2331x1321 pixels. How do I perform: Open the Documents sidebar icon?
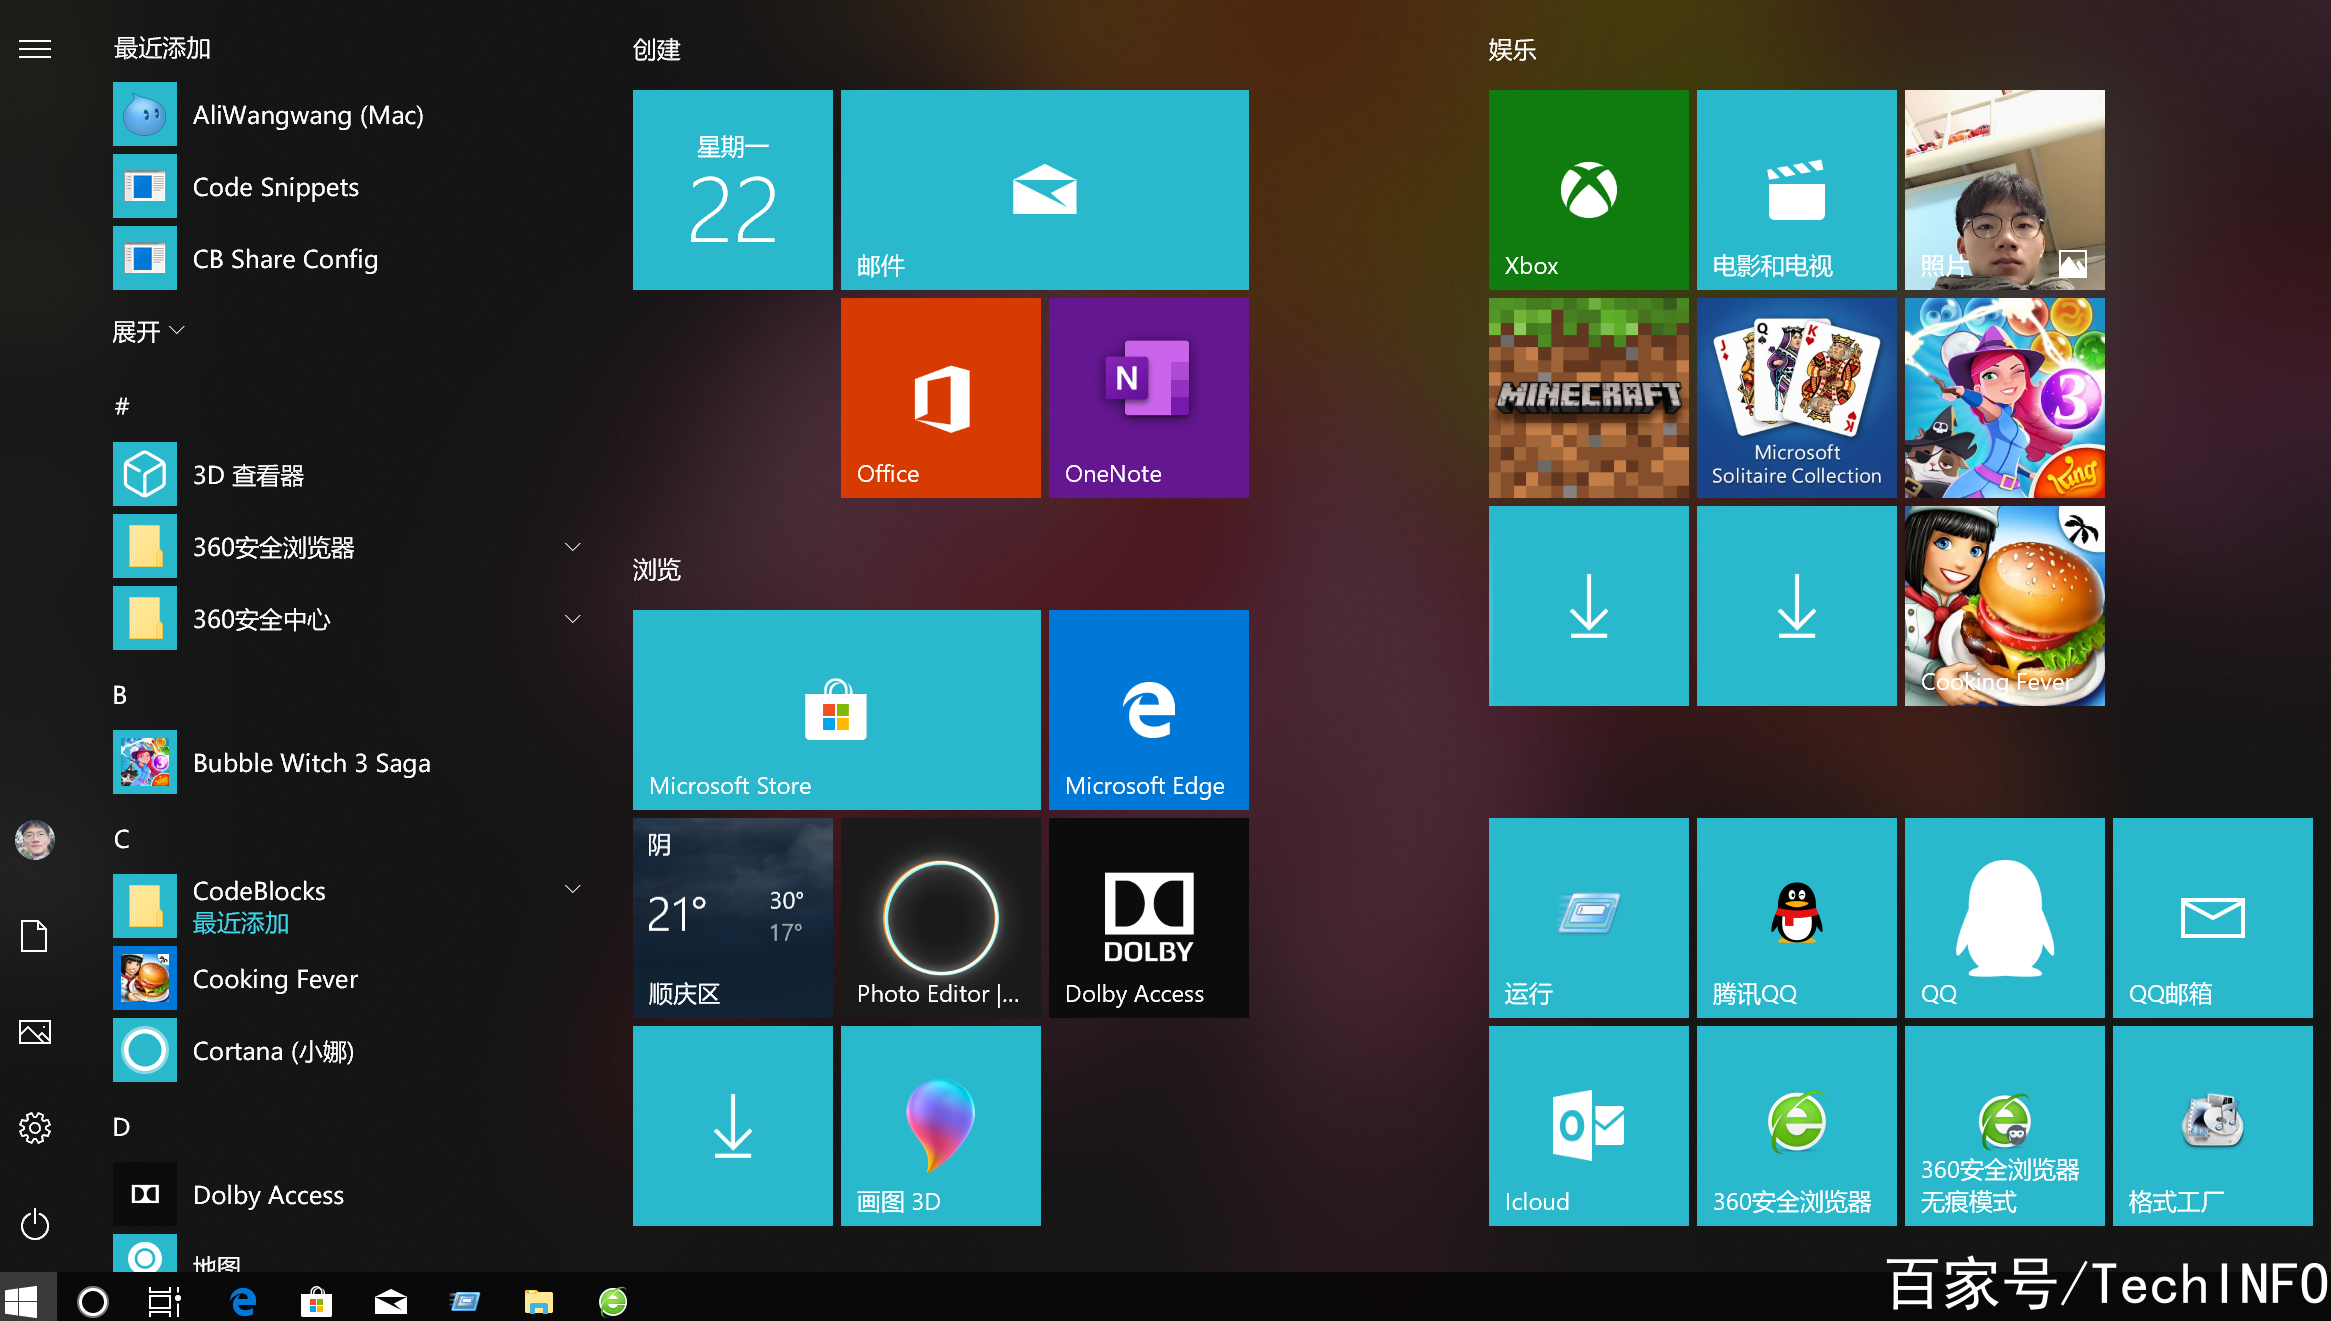click(35, 936)
